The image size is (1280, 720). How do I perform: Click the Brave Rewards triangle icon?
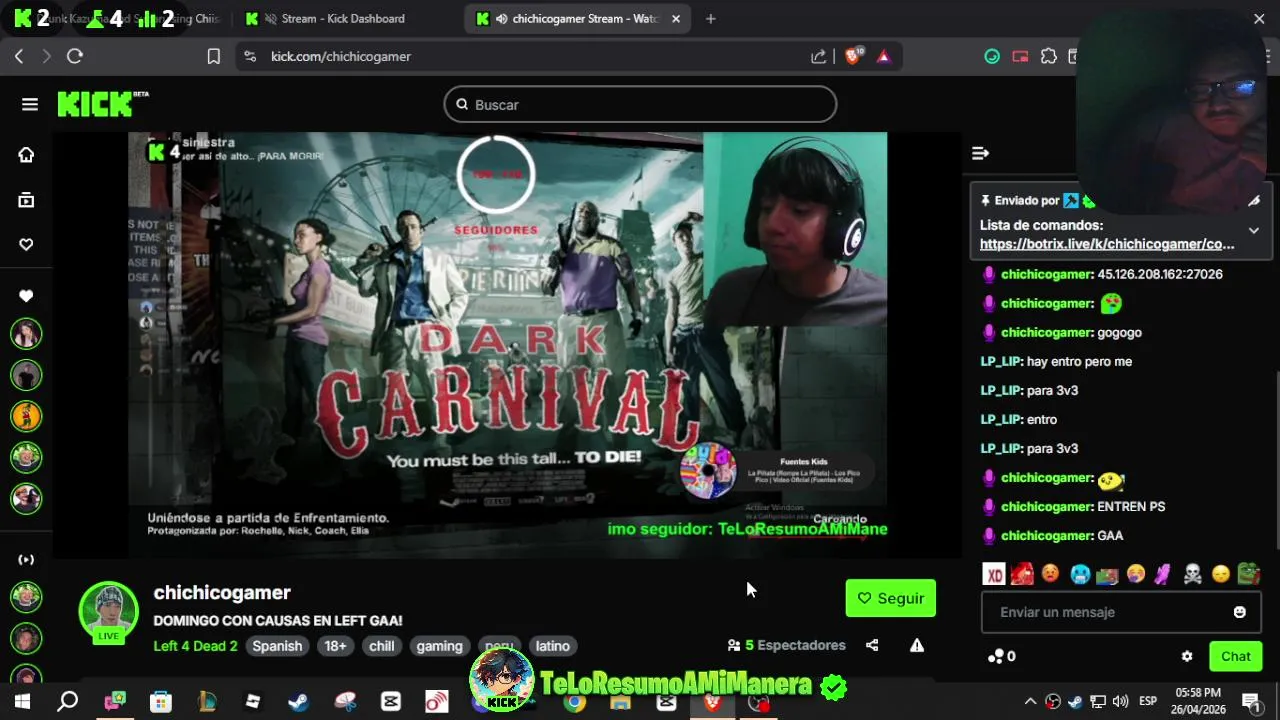pos(884,57)
